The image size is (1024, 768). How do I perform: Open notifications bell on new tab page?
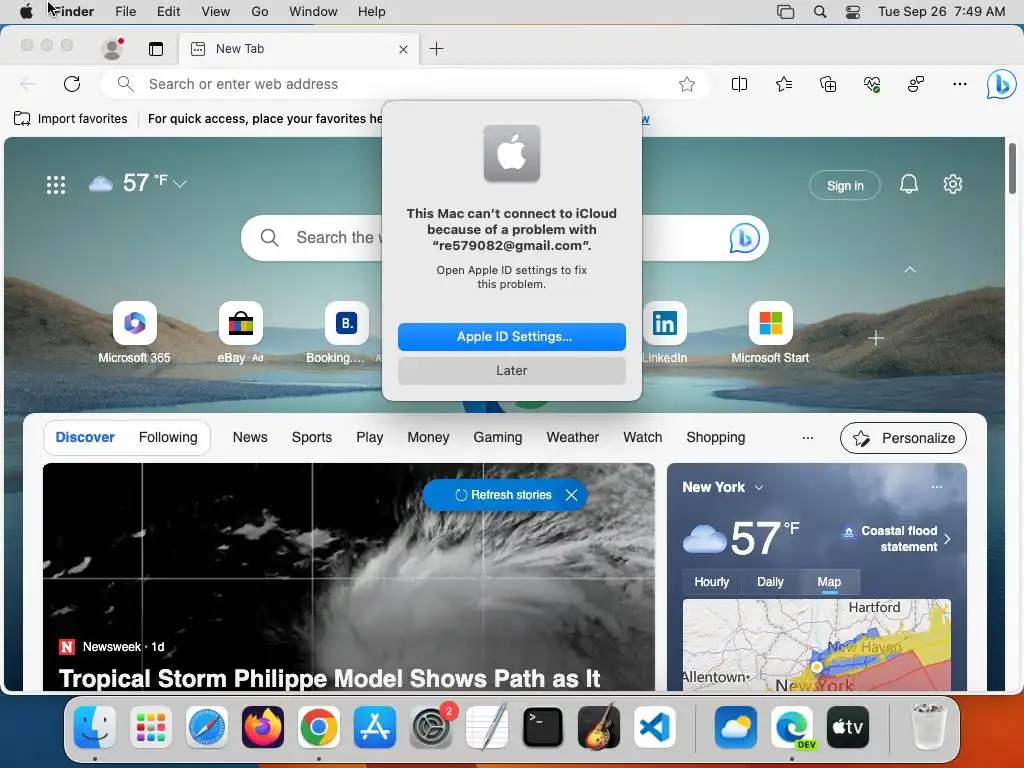point(908,184)
